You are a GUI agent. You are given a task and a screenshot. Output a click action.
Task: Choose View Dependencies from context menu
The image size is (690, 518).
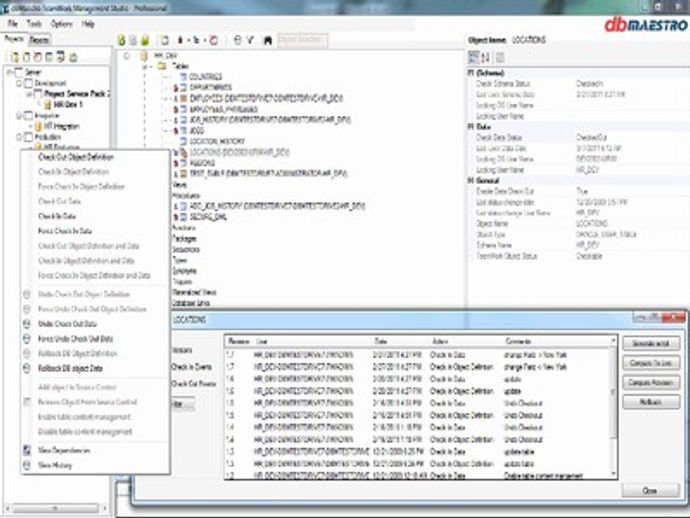pos(95,450)
